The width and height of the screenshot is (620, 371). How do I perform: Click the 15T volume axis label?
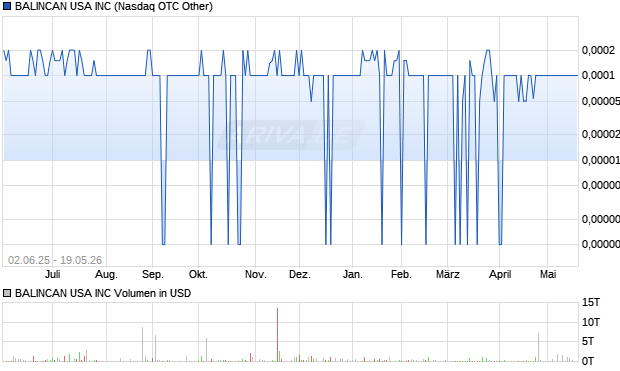[x=591, y=303]
